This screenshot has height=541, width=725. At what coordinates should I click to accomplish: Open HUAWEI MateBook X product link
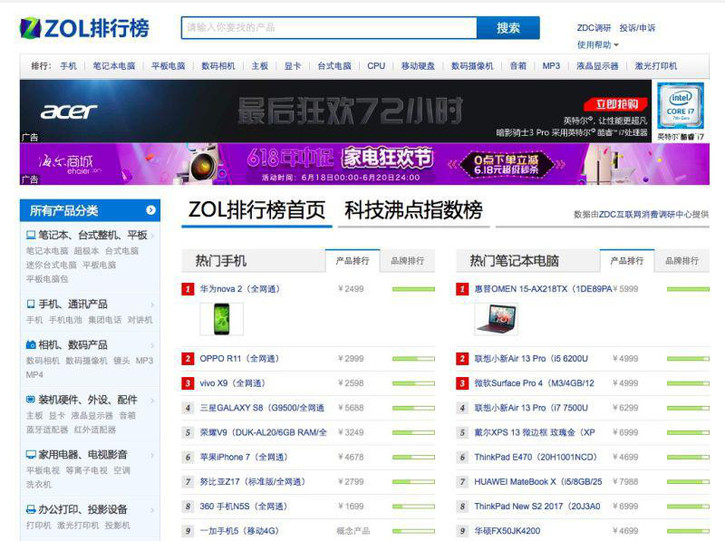[538, 481]
